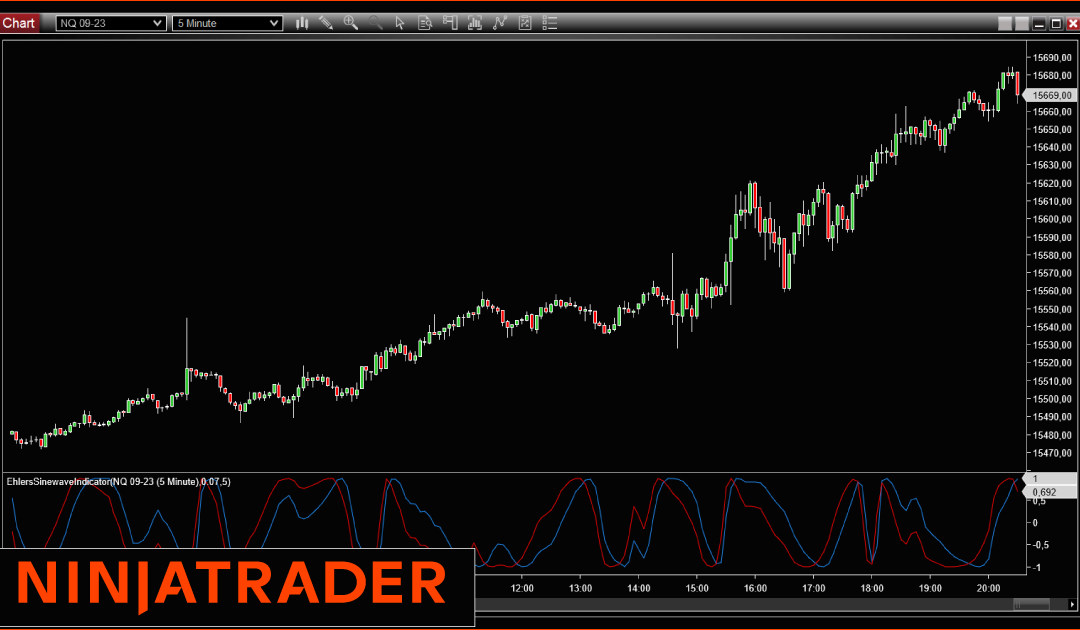
Task: Click the greyed-out zoom out magnifier
Action: (x=375, y=23)
